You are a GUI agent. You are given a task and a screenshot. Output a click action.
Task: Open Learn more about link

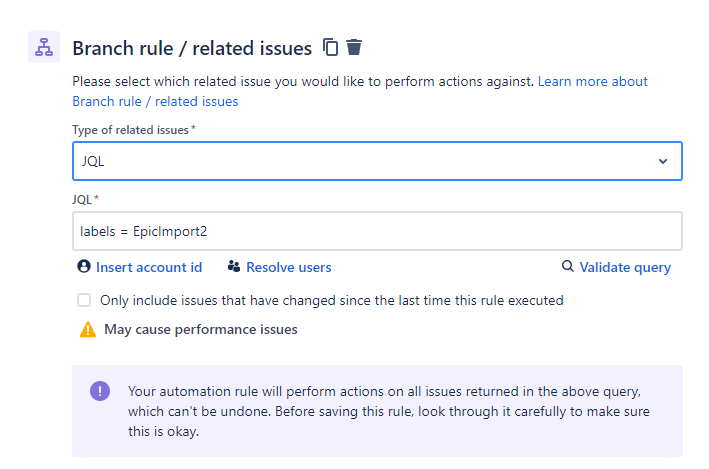(592, 81)
